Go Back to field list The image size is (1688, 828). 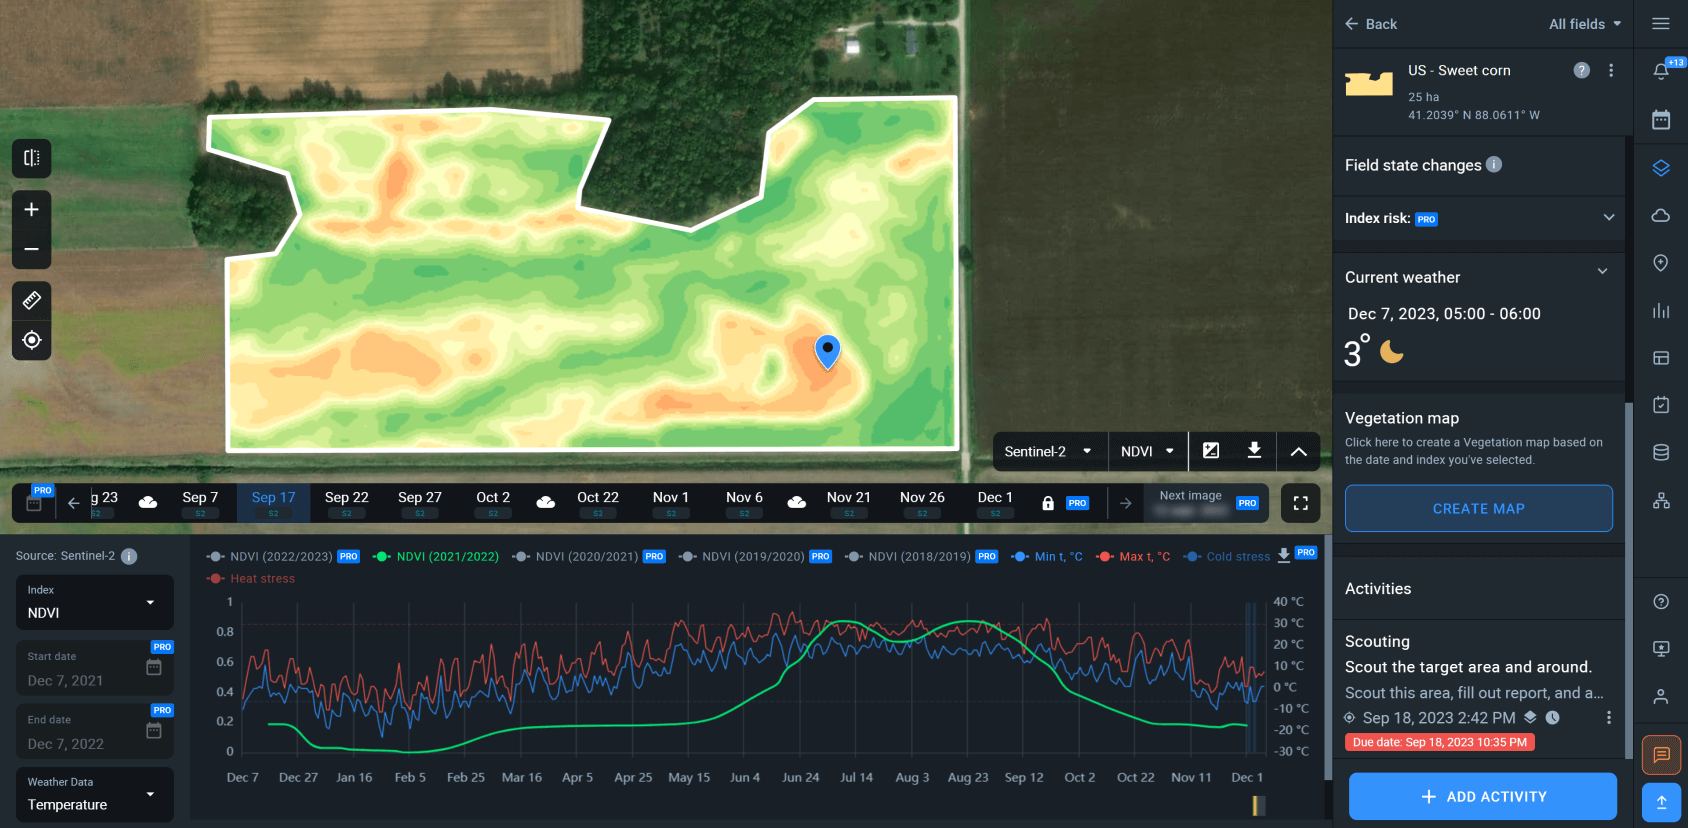click(1370, 24)
